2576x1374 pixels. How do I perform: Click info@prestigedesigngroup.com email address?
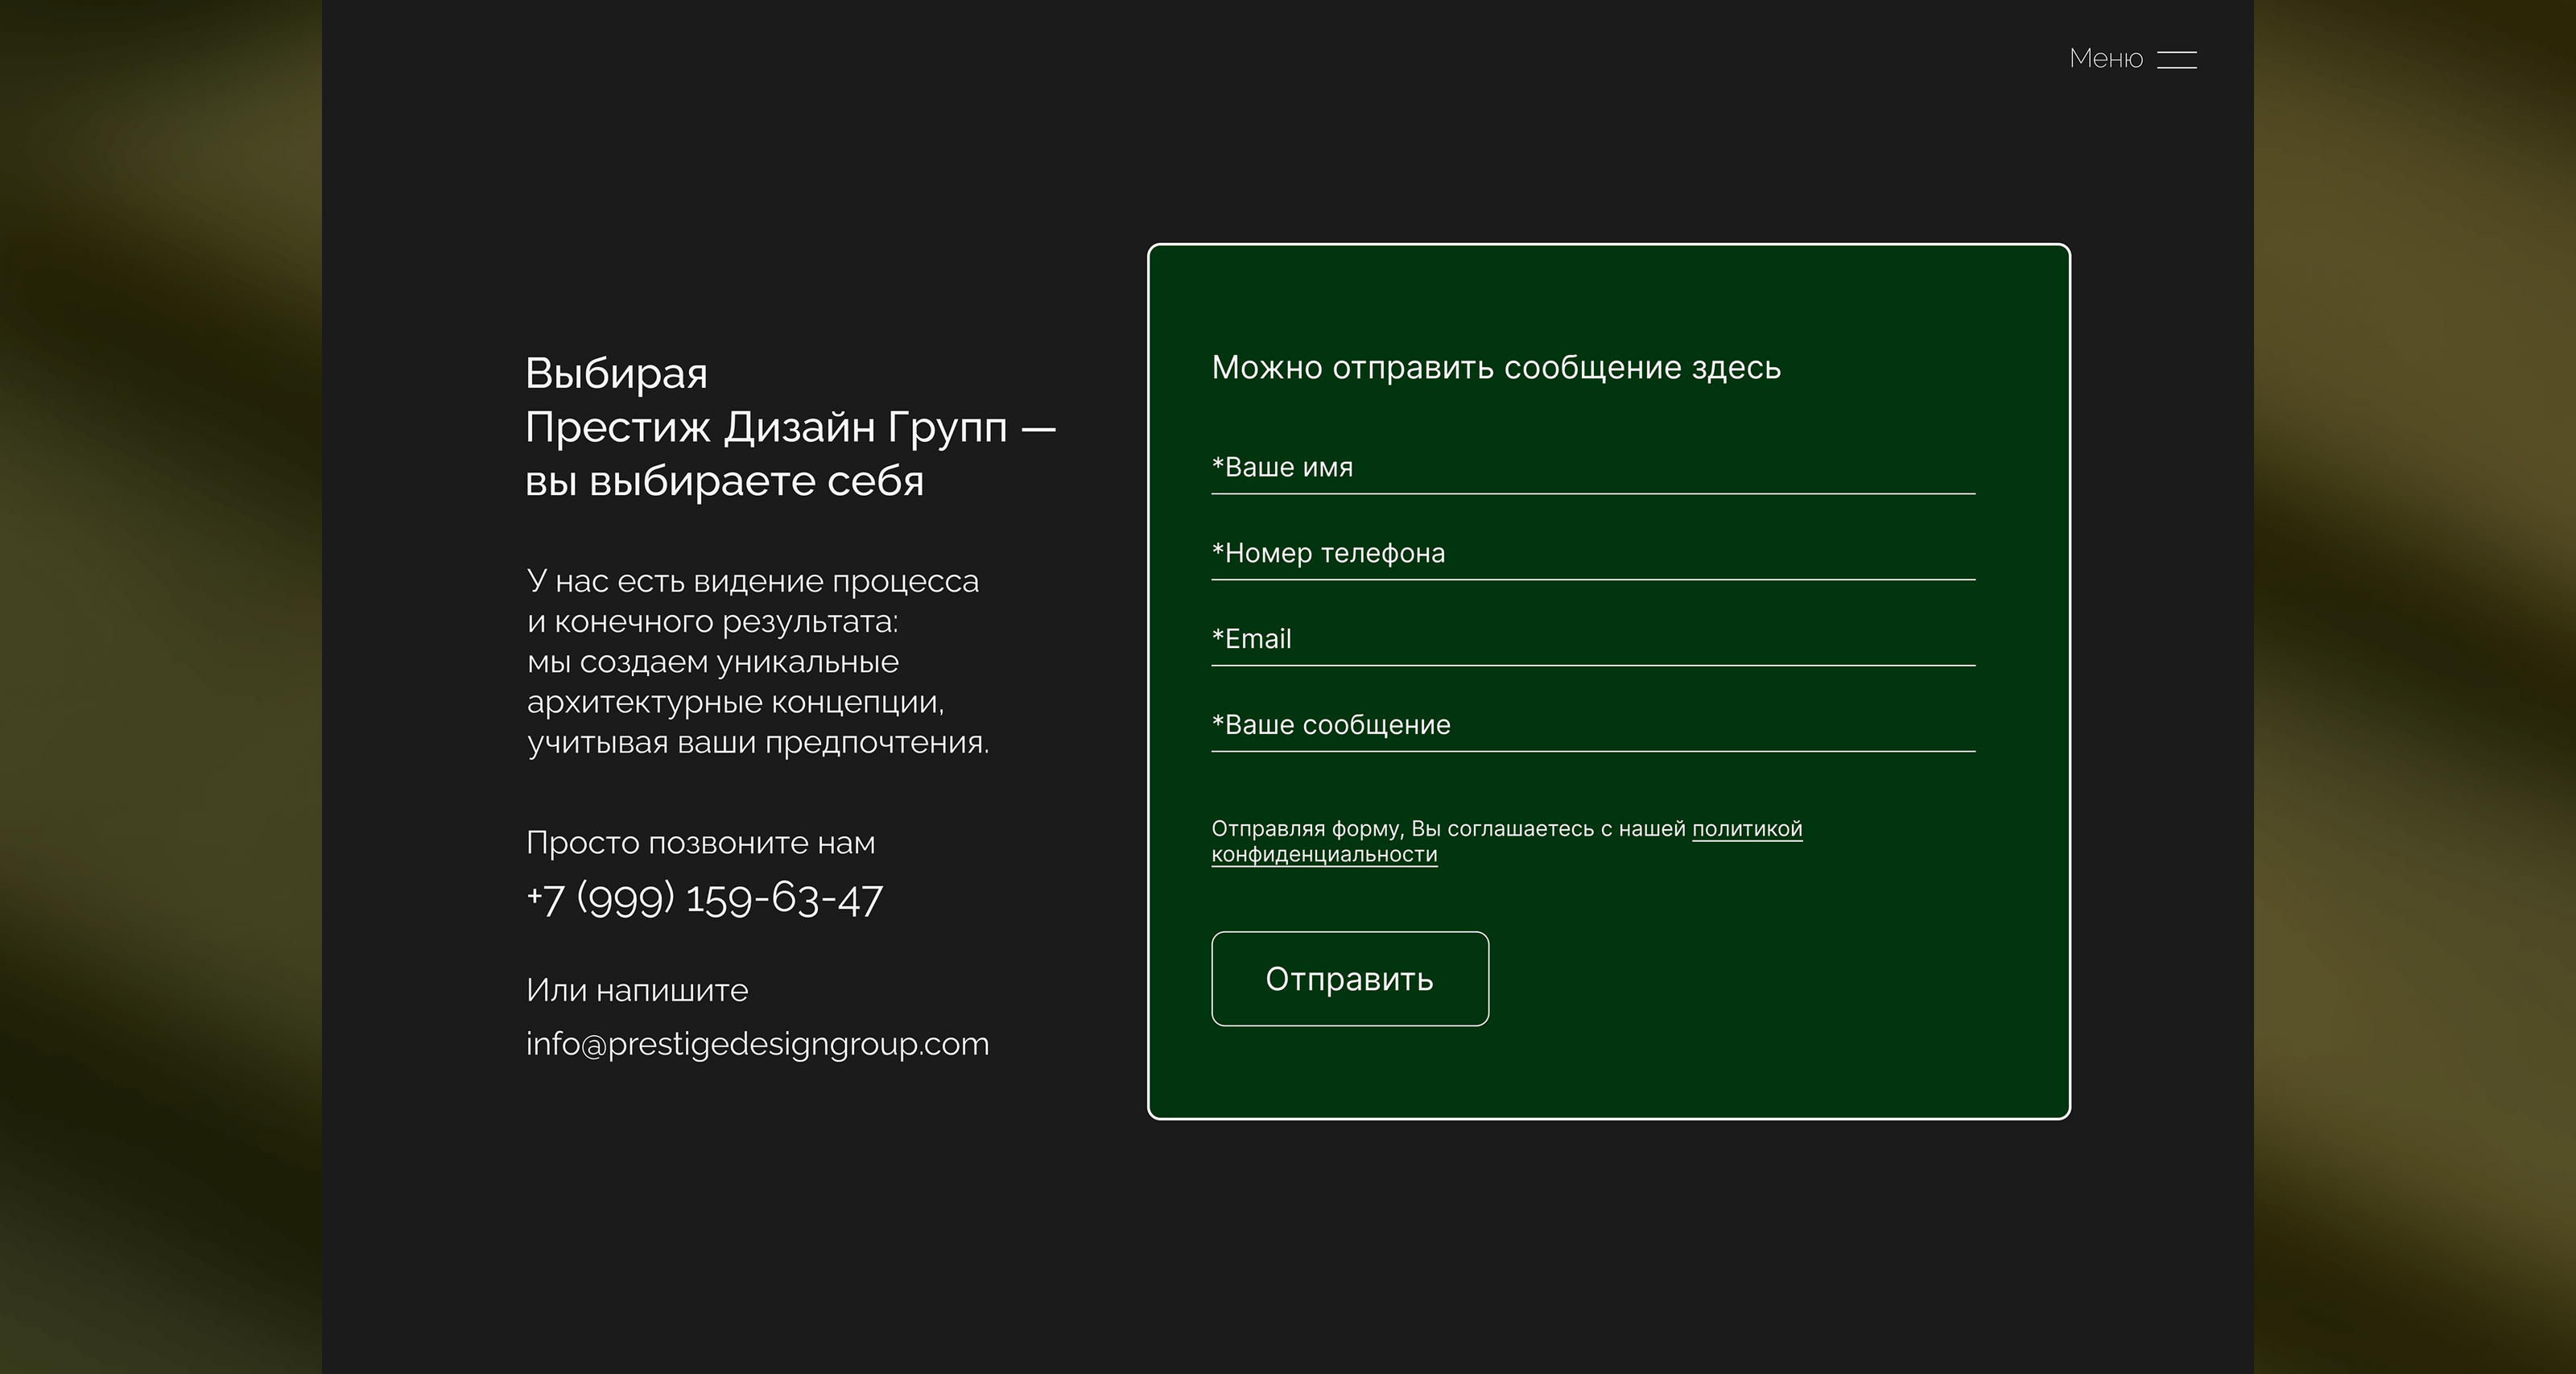point(757,1044)
